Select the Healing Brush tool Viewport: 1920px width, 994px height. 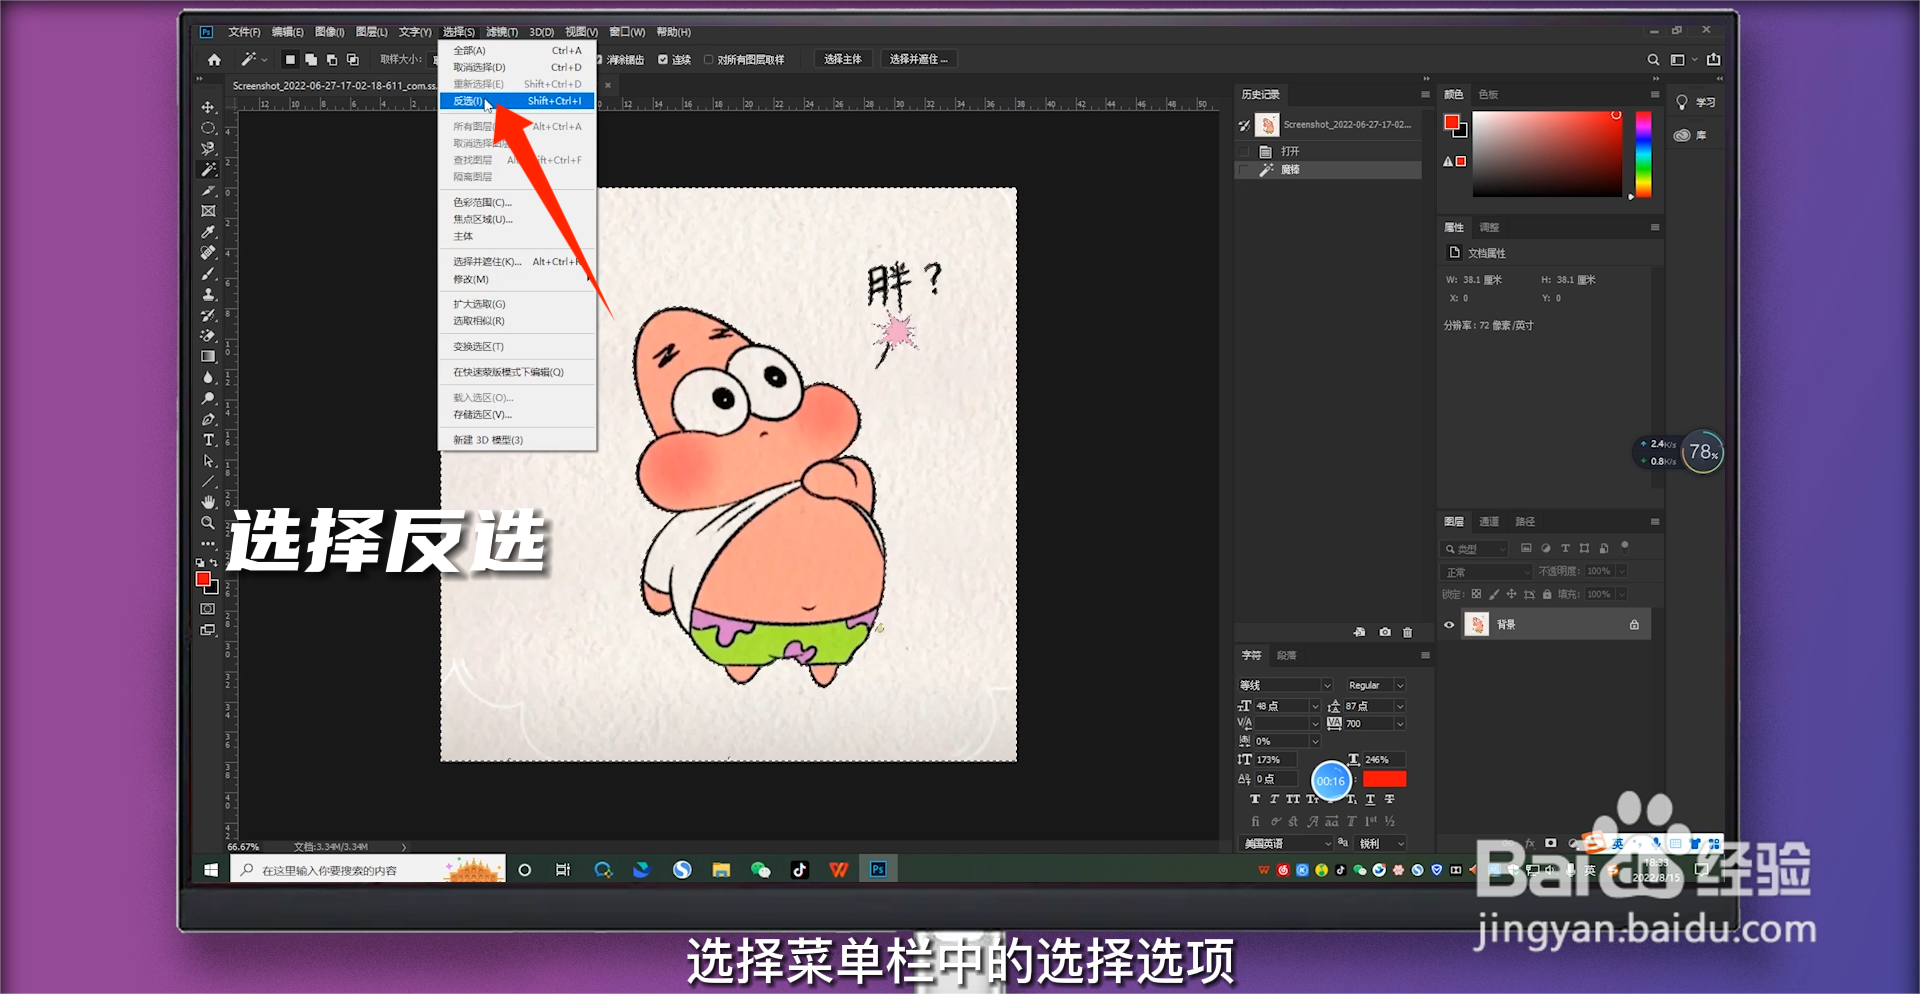208,253
